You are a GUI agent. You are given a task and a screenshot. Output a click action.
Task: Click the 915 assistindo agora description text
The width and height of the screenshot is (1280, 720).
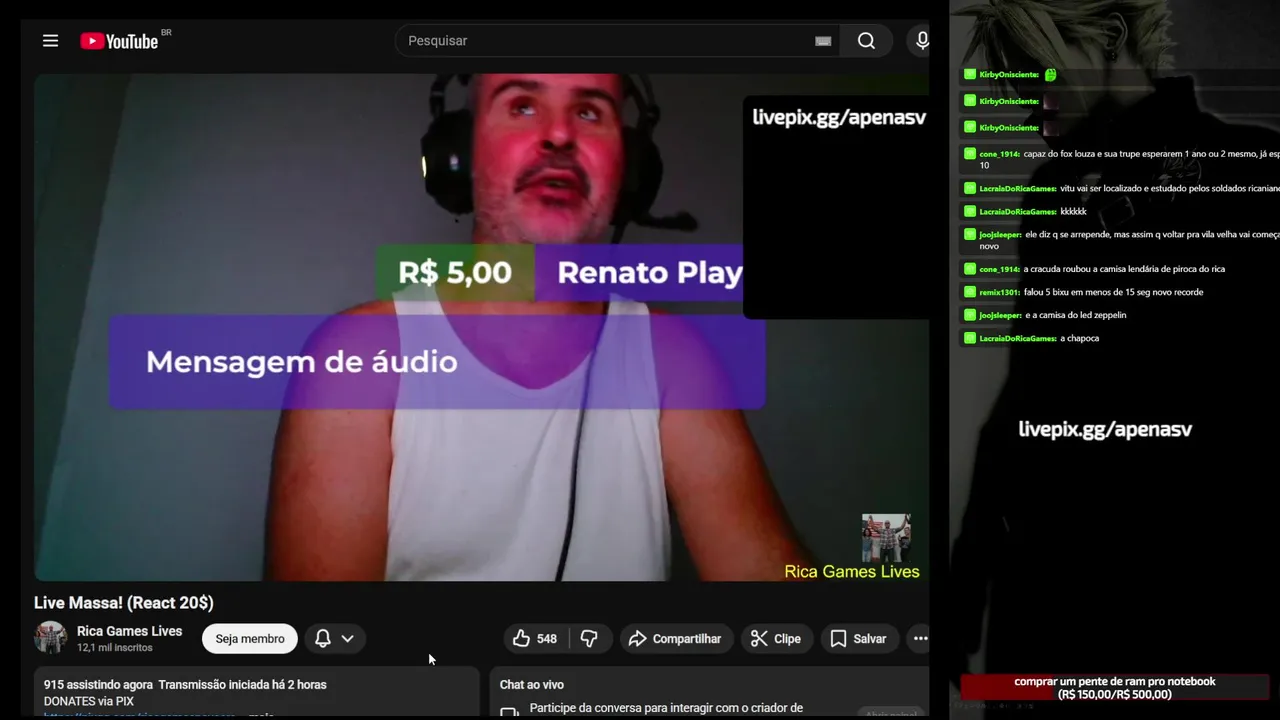[185, 685]
